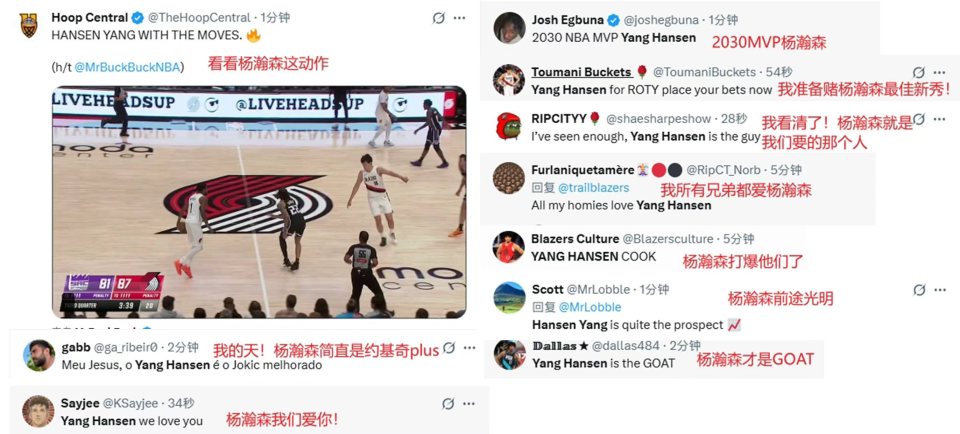960x434 pixels.
Task: Open the @MrLobble reply mention link
Action: coord(590,307)
